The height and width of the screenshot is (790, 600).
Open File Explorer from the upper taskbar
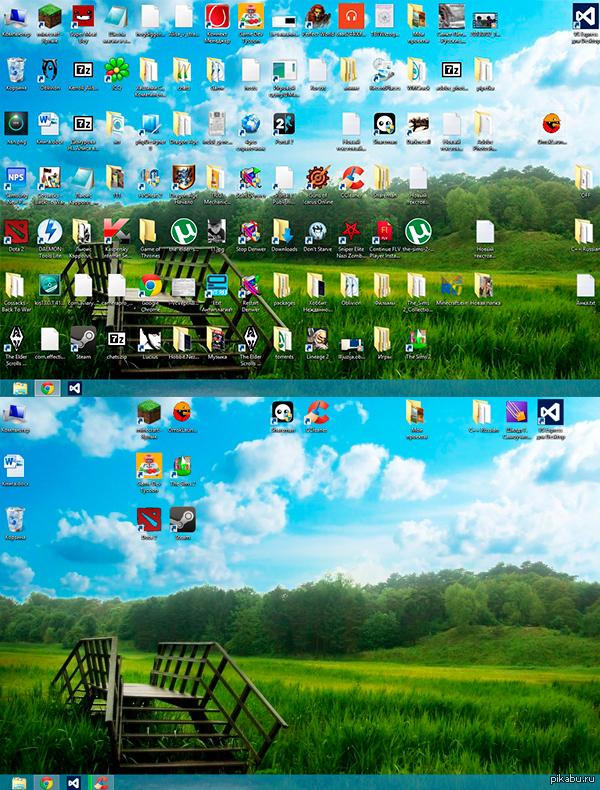click(20, 388)
